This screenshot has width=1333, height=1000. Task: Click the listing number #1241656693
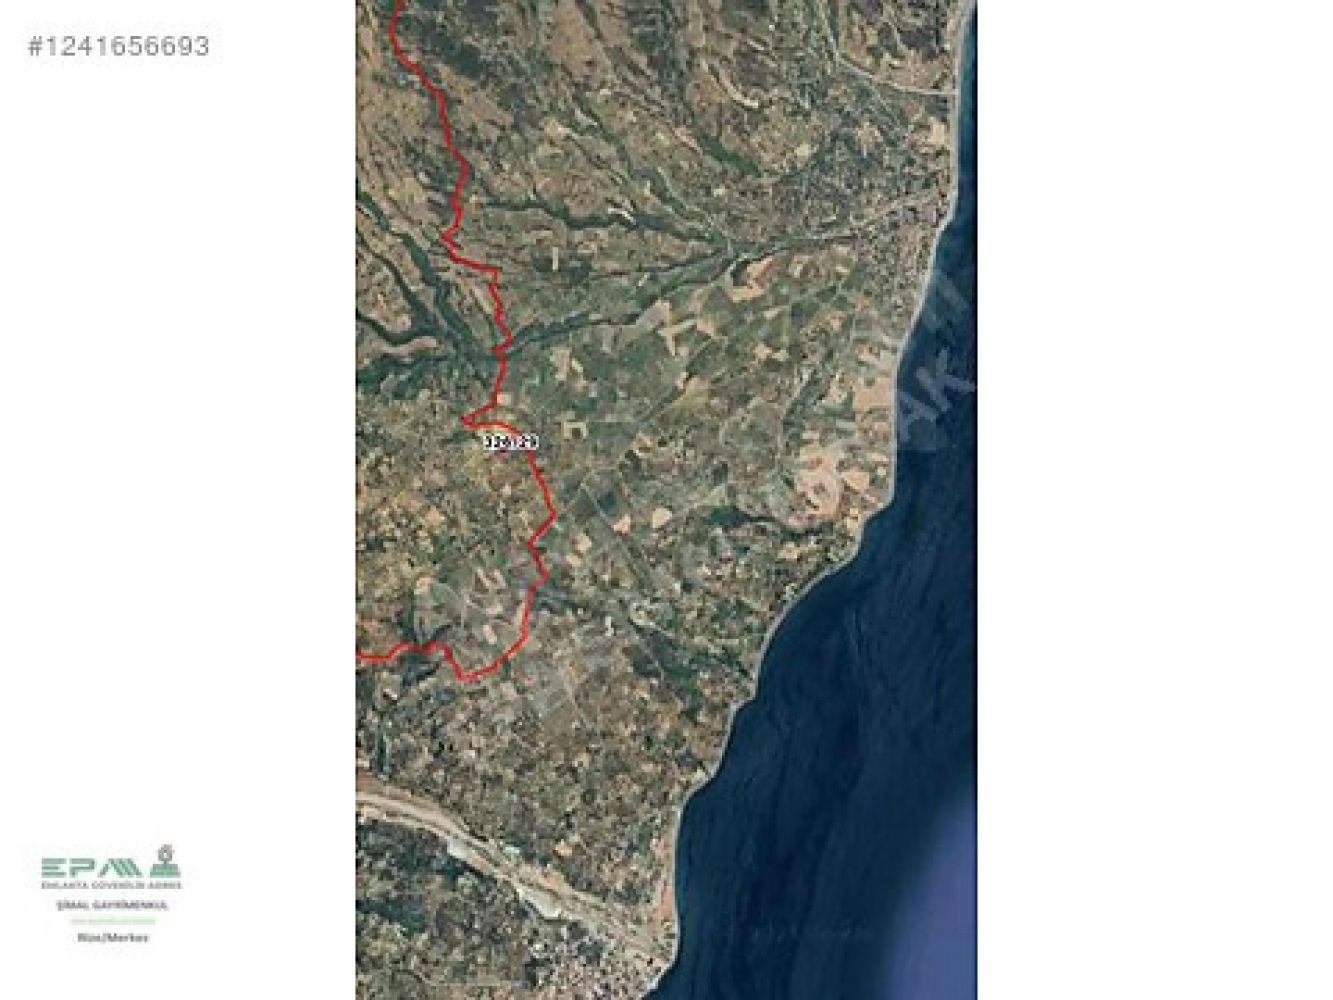[x=119, y=47]
